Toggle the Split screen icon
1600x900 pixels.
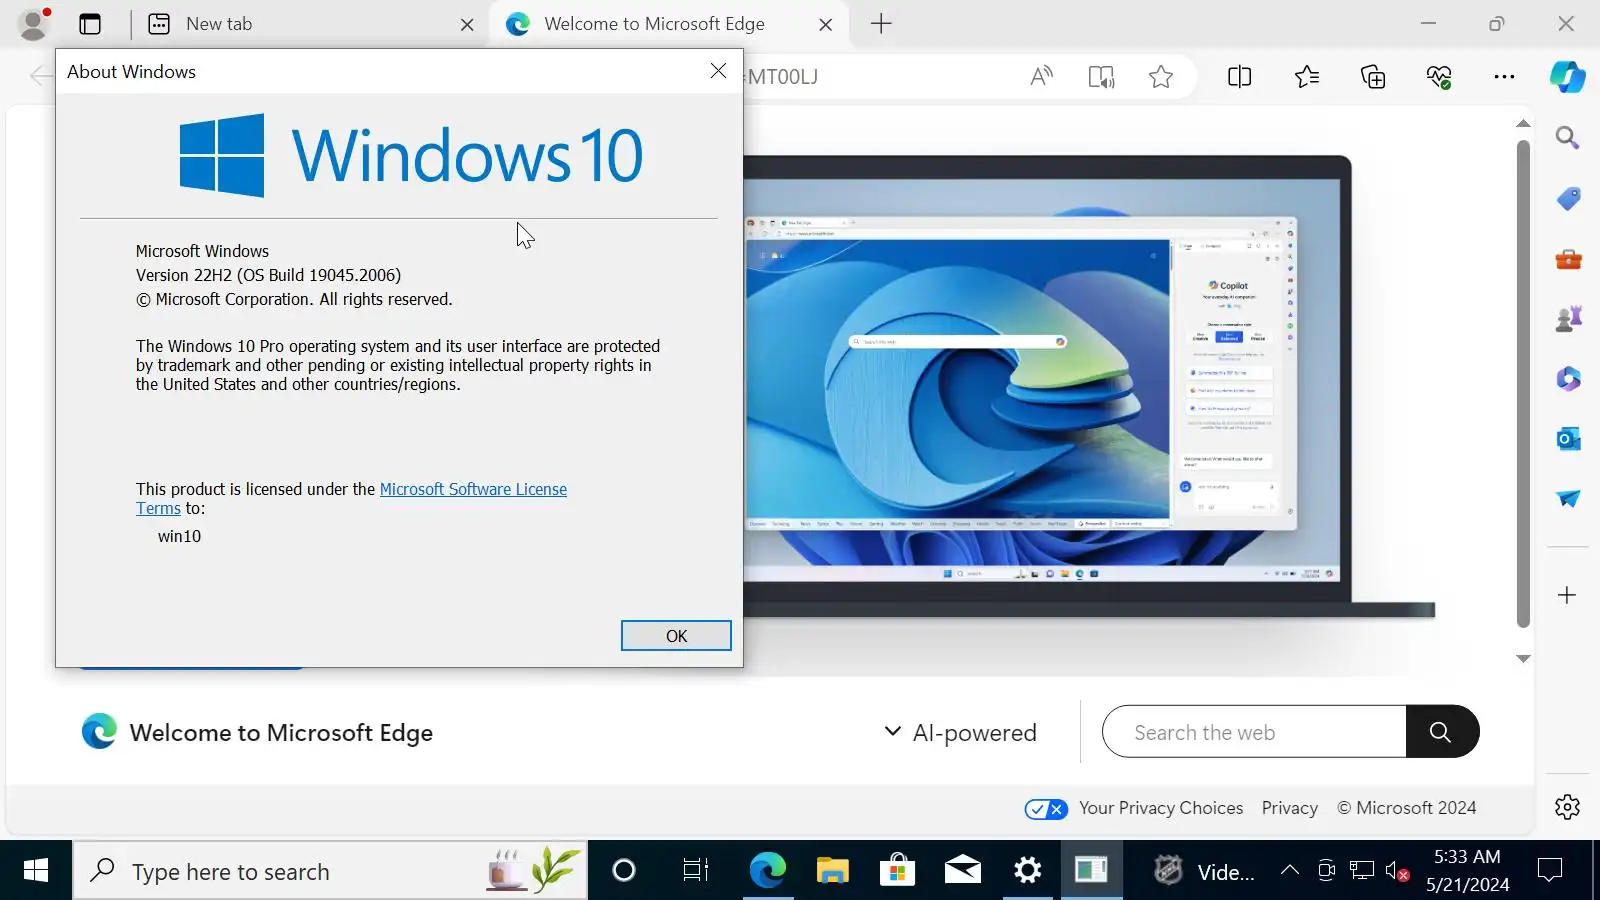[1239, 77]
